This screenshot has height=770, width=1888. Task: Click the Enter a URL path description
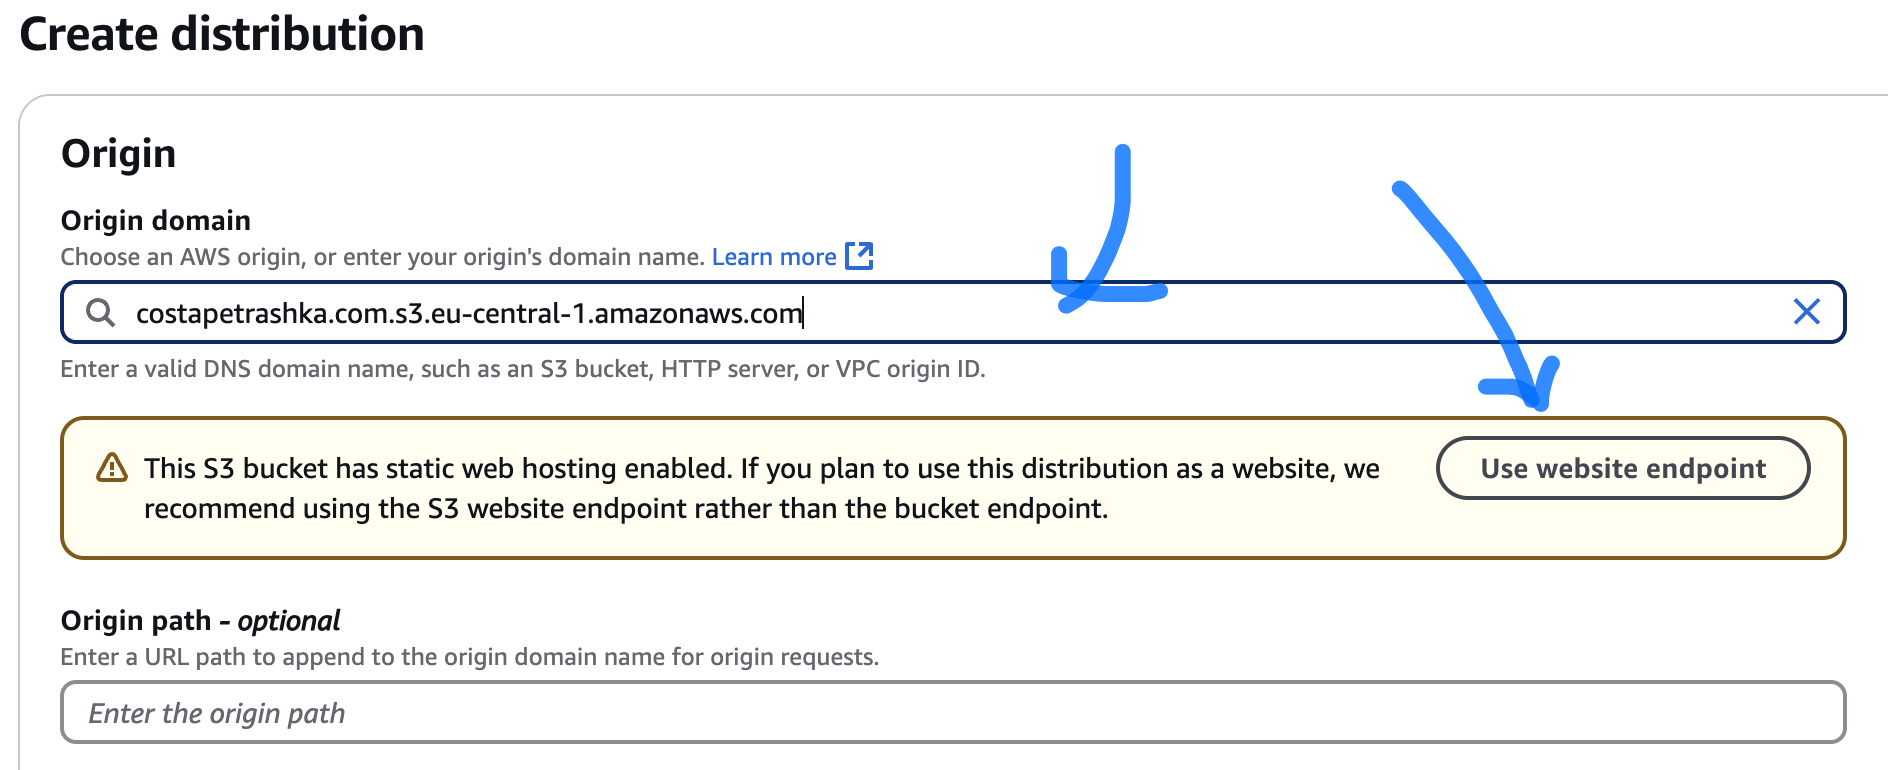pos(469,657)
